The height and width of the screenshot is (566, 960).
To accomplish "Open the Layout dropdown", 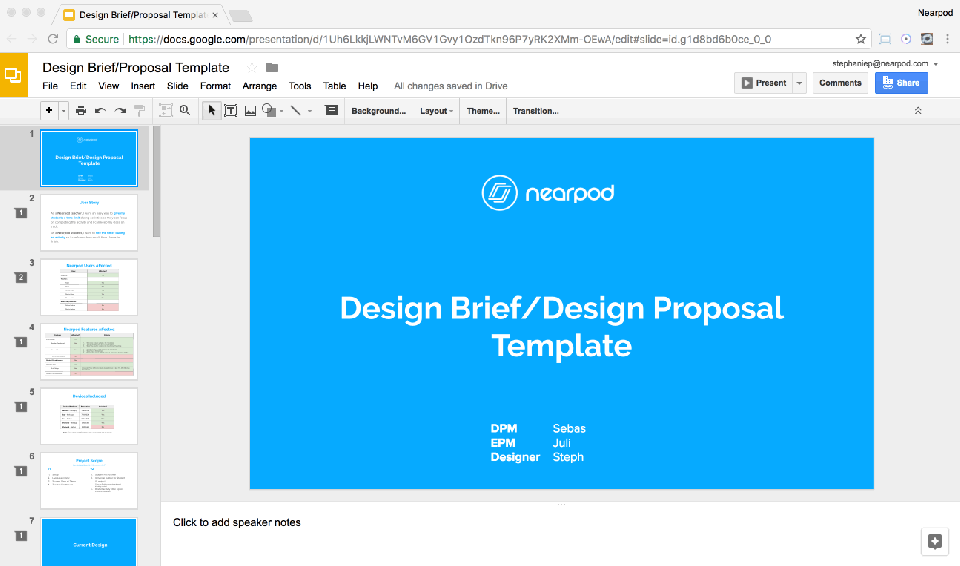I will [x=436, y=111].
